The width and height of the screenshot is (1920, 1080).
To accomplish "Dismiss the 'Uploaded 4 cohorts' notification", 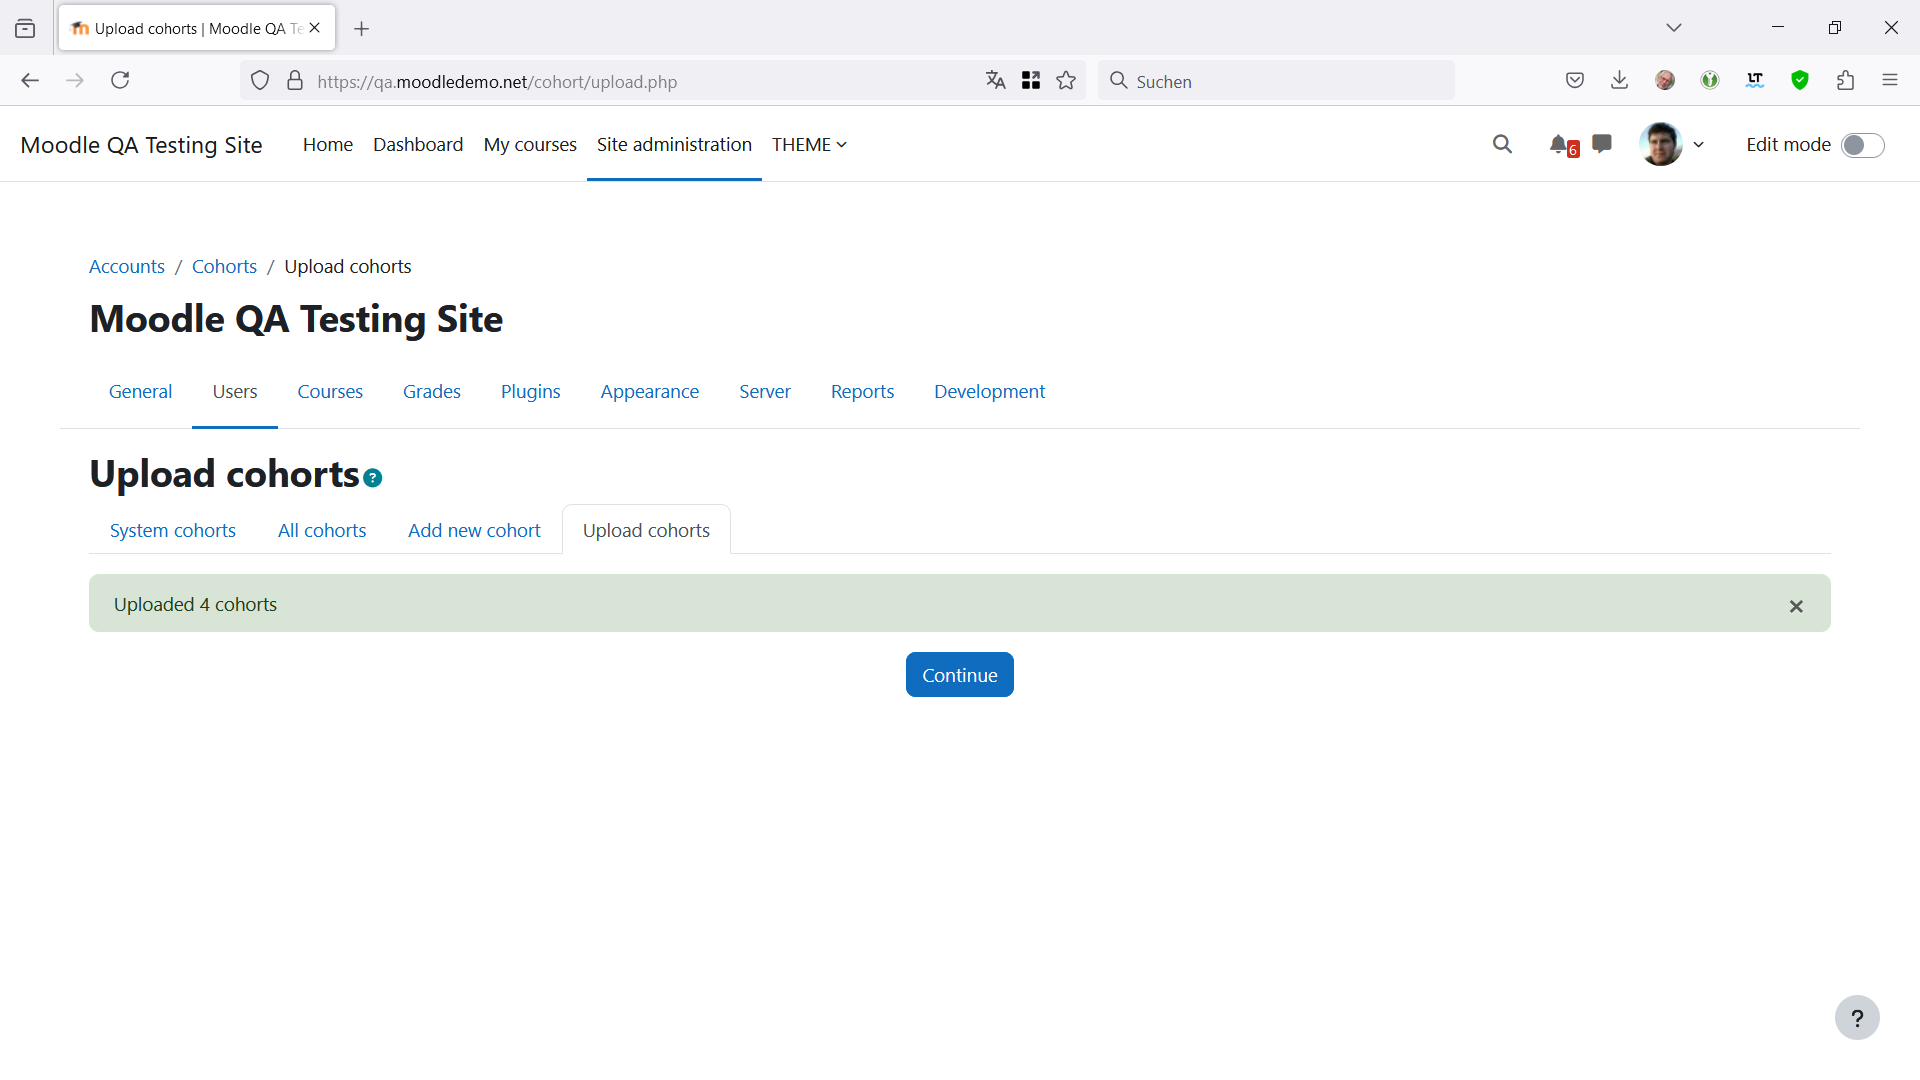I will click(1796, 606).
